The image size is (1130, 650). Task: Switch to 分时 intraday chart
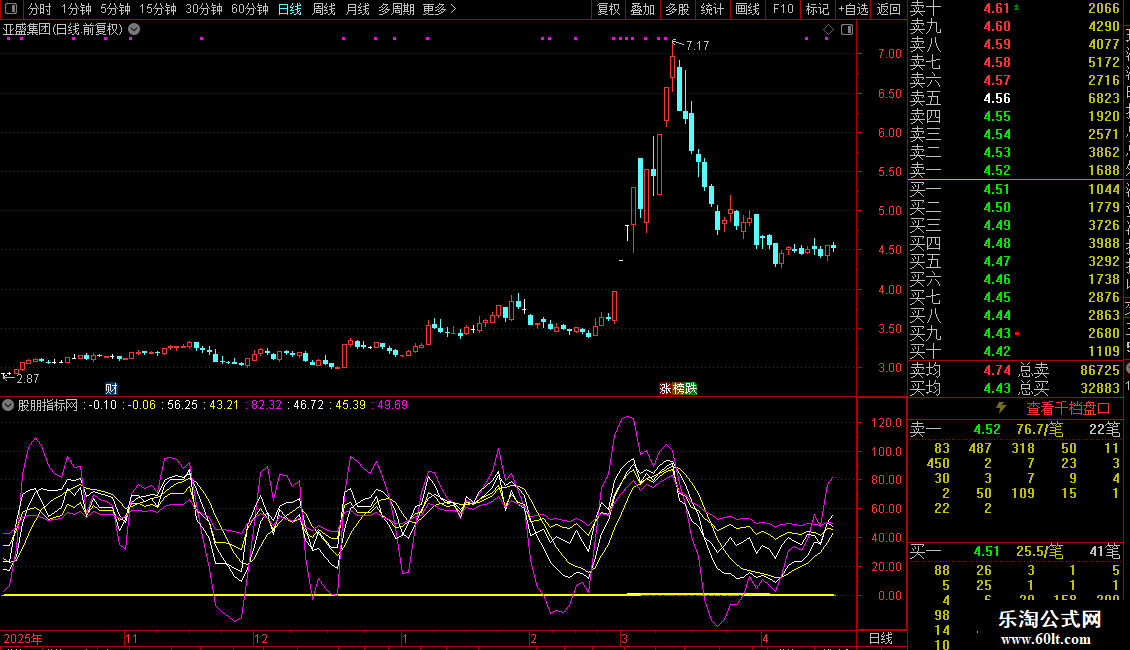pyautogui.click(x=40, y=9)
